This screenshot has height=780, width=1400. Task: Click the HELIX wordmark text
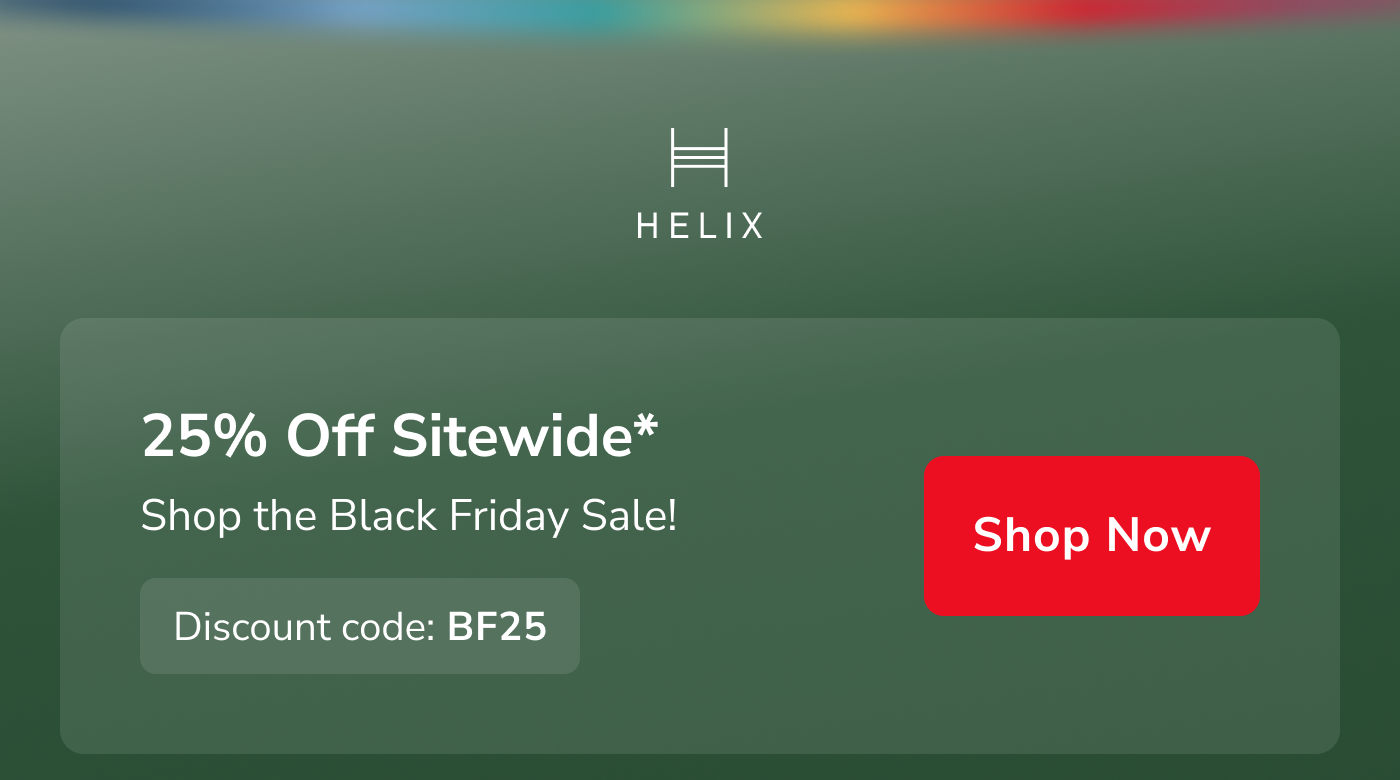pos(699,226)
